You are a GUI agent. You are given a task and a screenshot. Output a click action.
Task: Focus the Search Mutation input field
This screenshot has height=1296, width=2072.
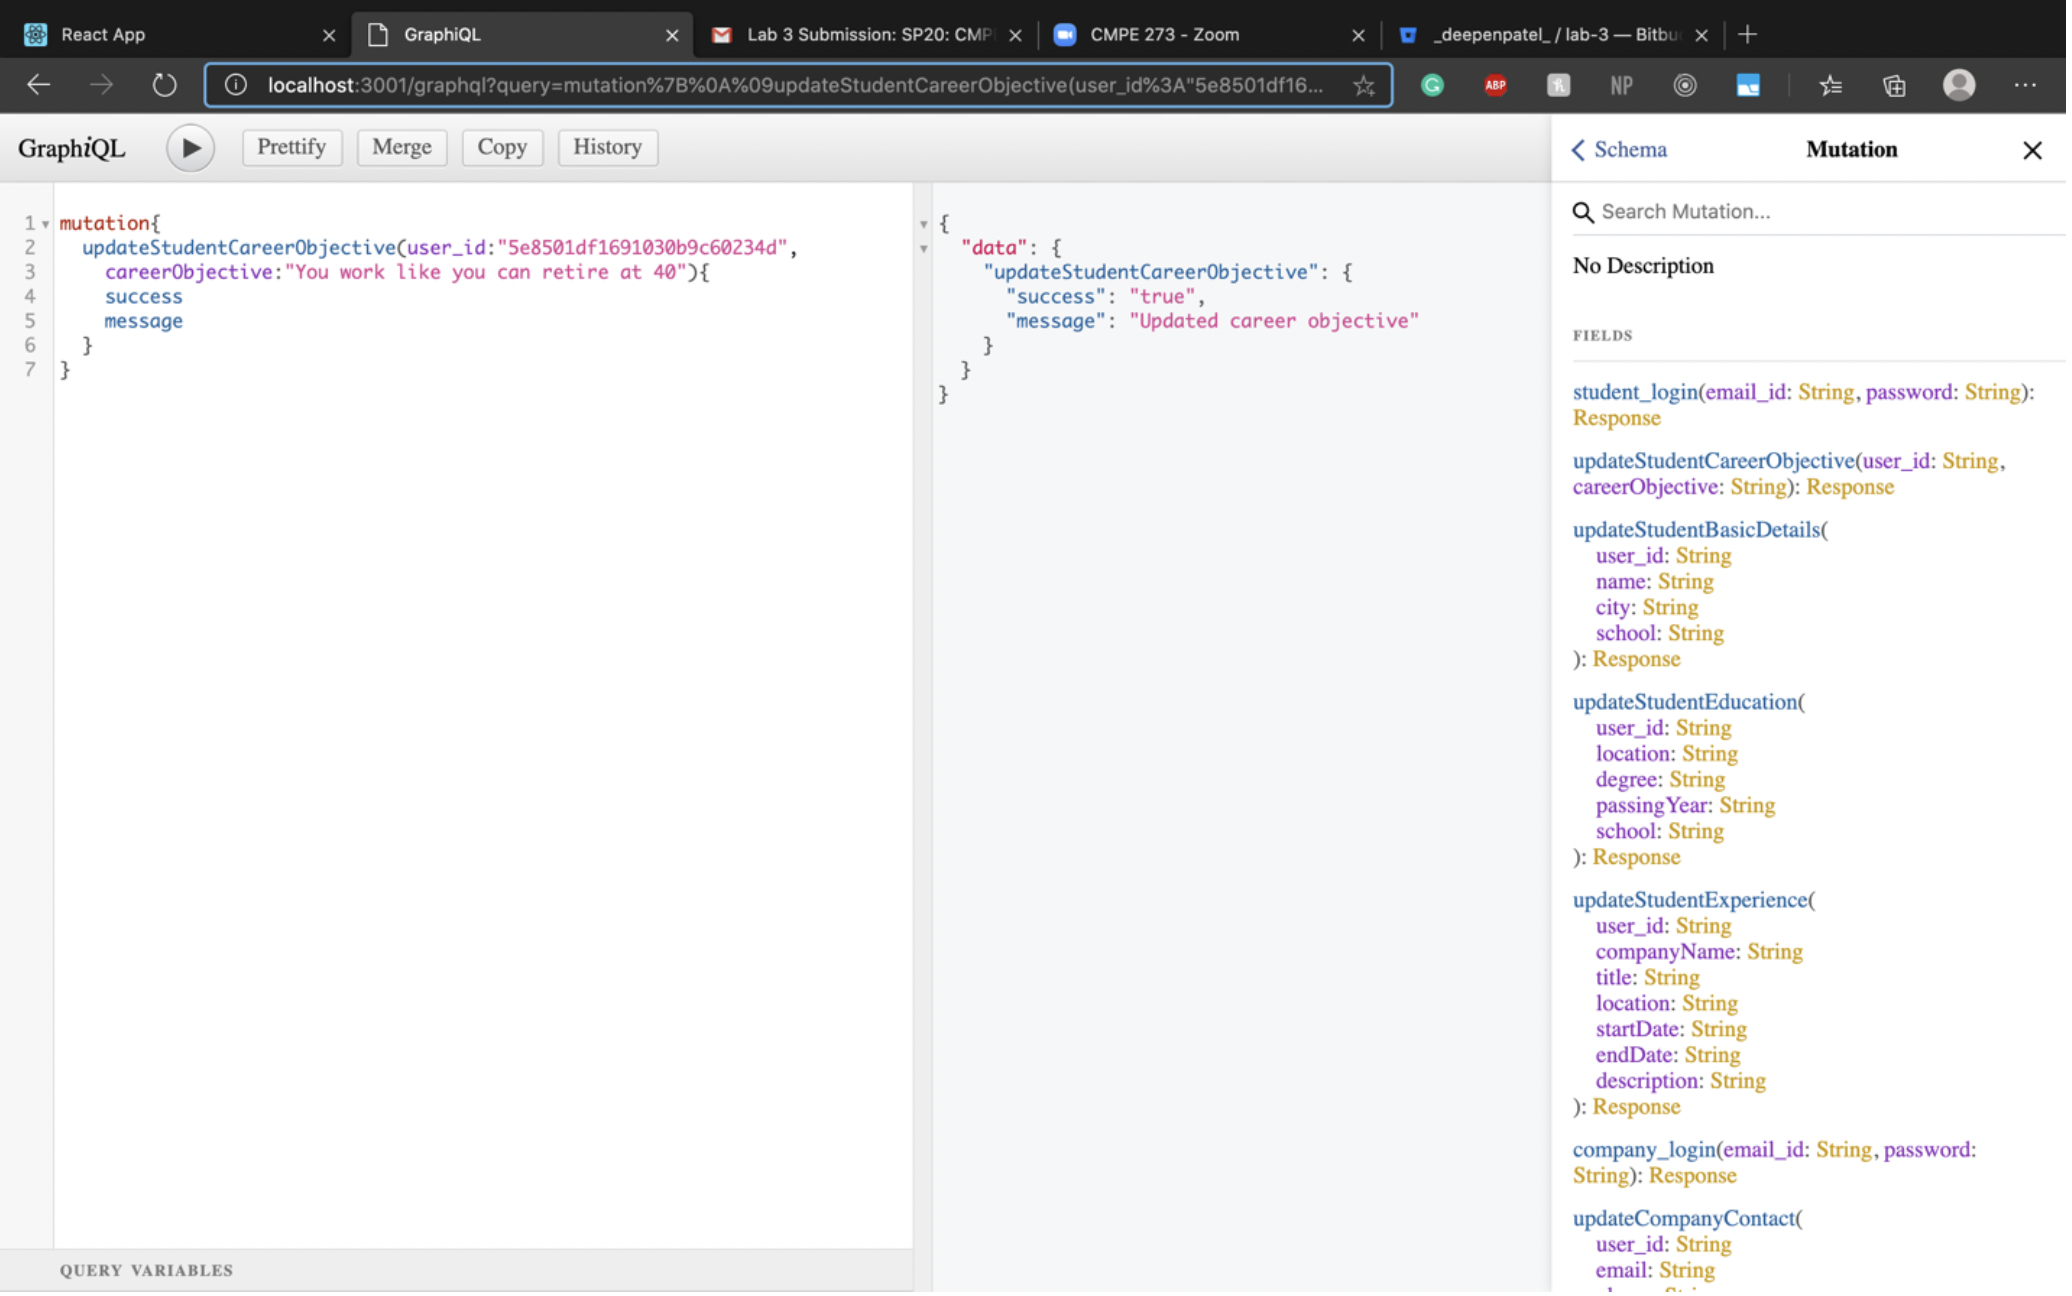tap(1820, 212)
